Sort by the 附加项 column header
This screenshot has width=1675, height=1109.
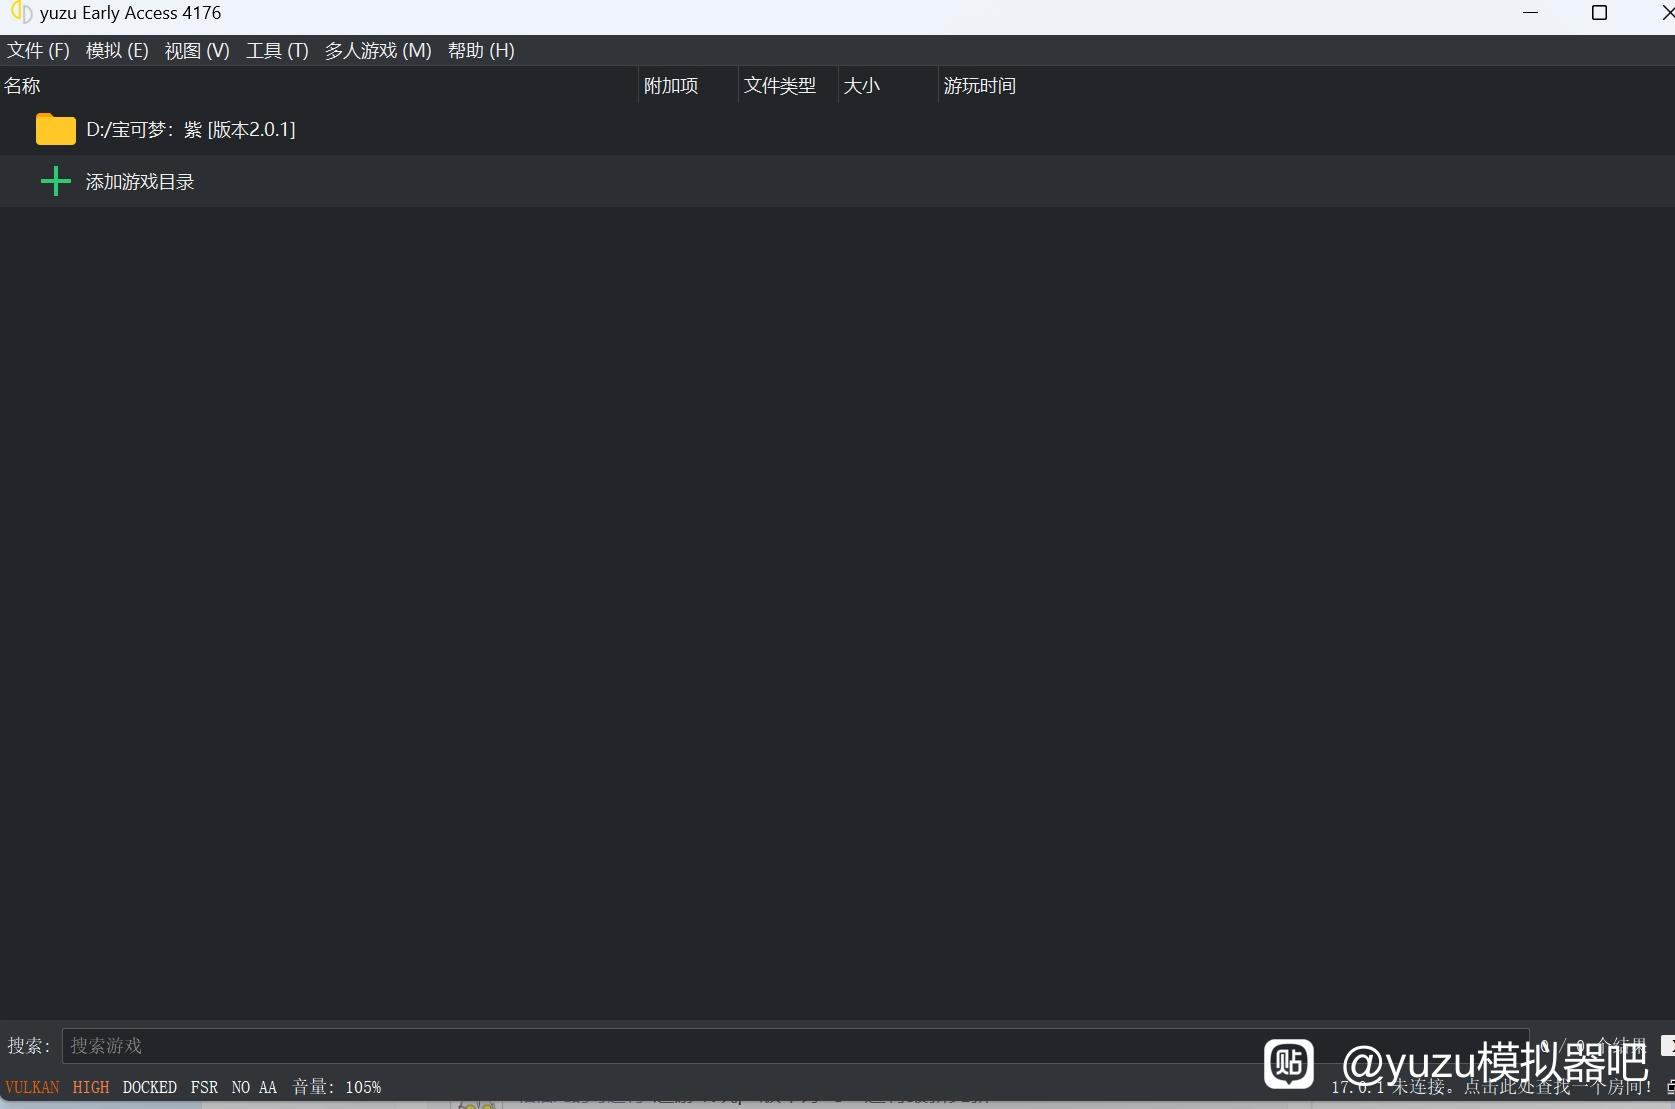[x=687, y=86]
